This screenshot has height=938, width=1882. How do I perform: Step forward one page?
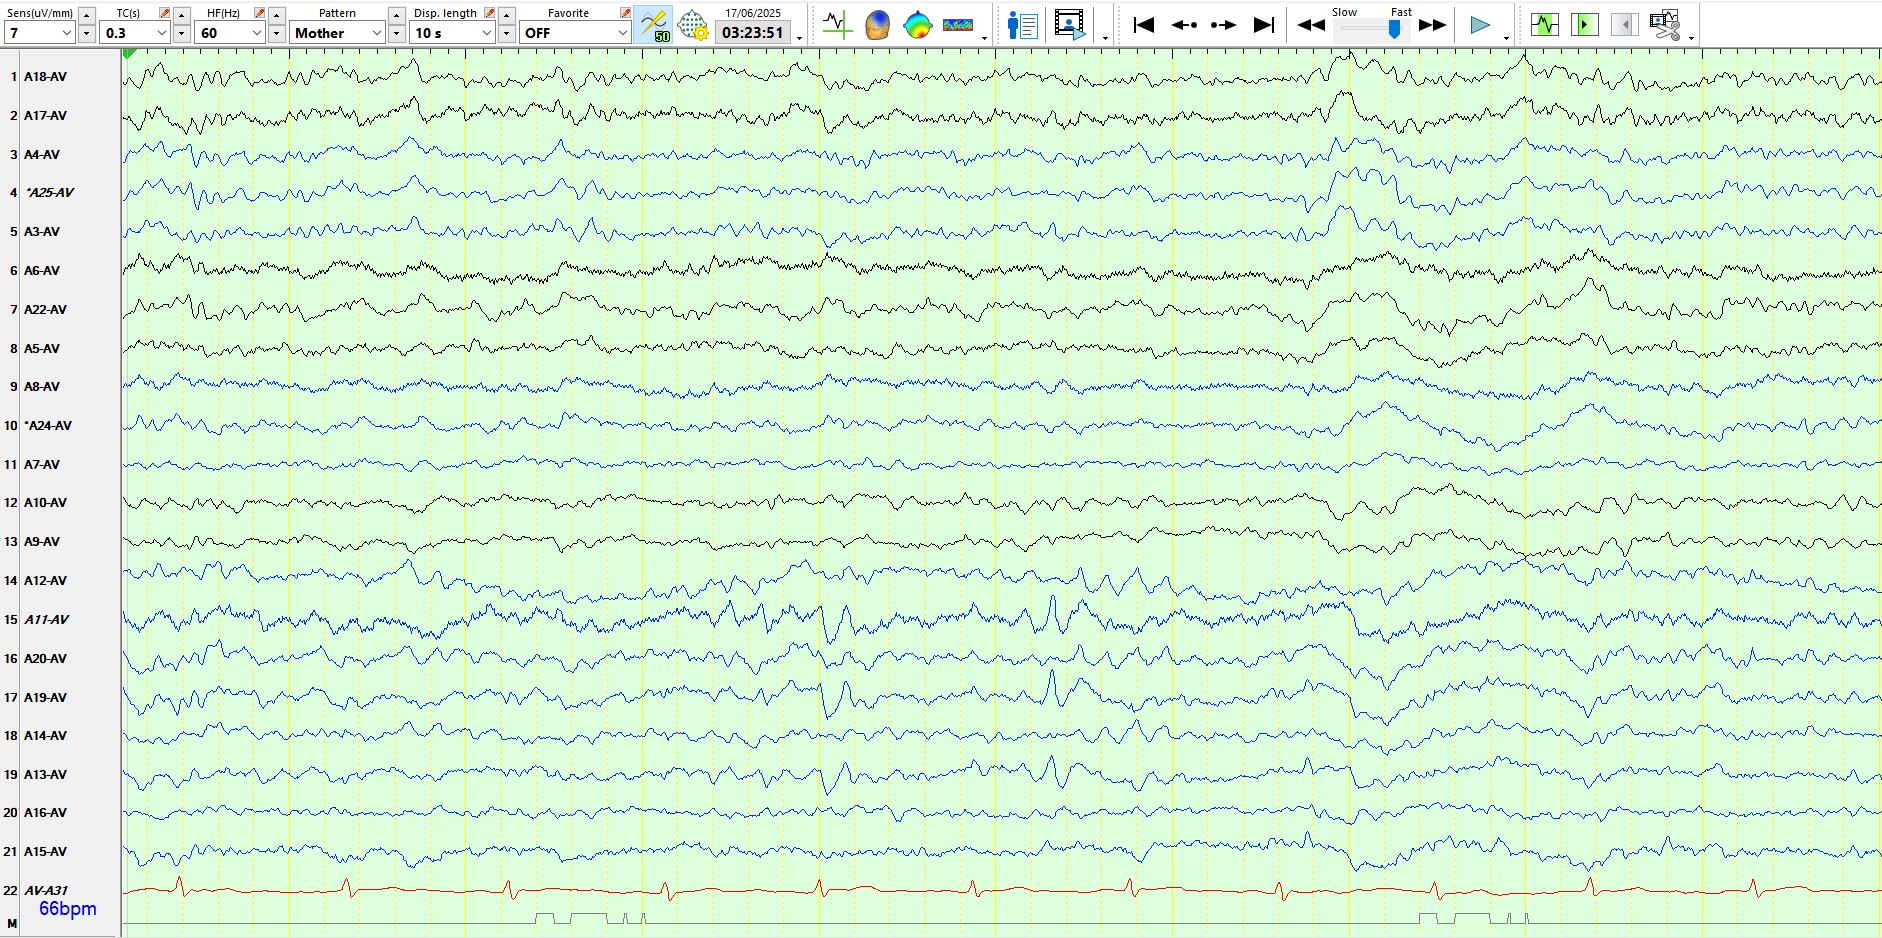coord(1224,25)
